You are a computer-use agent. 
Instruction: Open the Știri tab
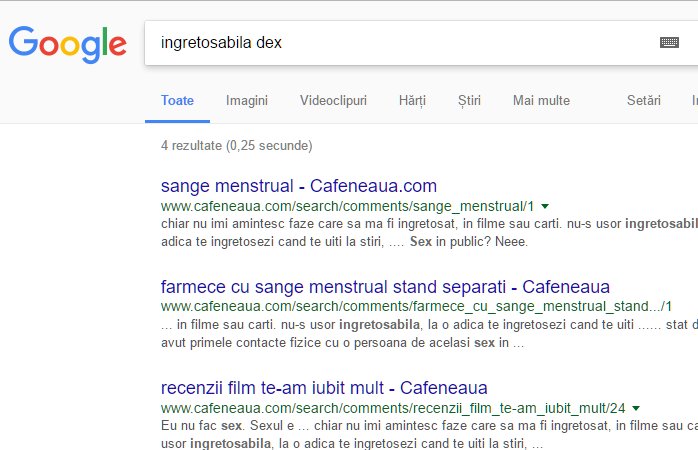click(x=469, y=101)
